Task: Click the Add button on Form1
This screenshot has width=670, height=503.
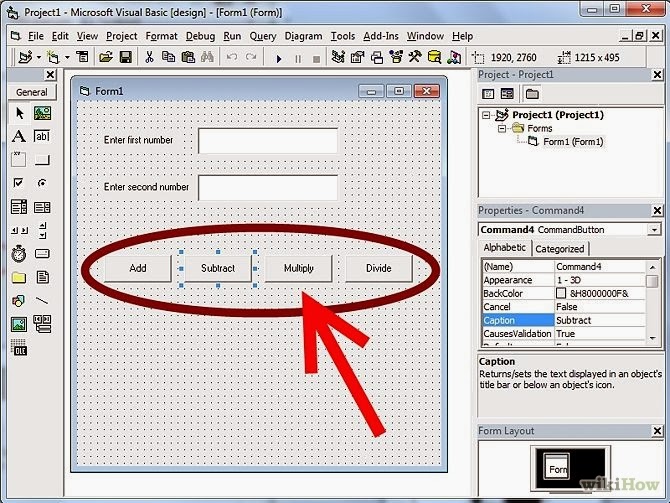Action: [138, 268]
